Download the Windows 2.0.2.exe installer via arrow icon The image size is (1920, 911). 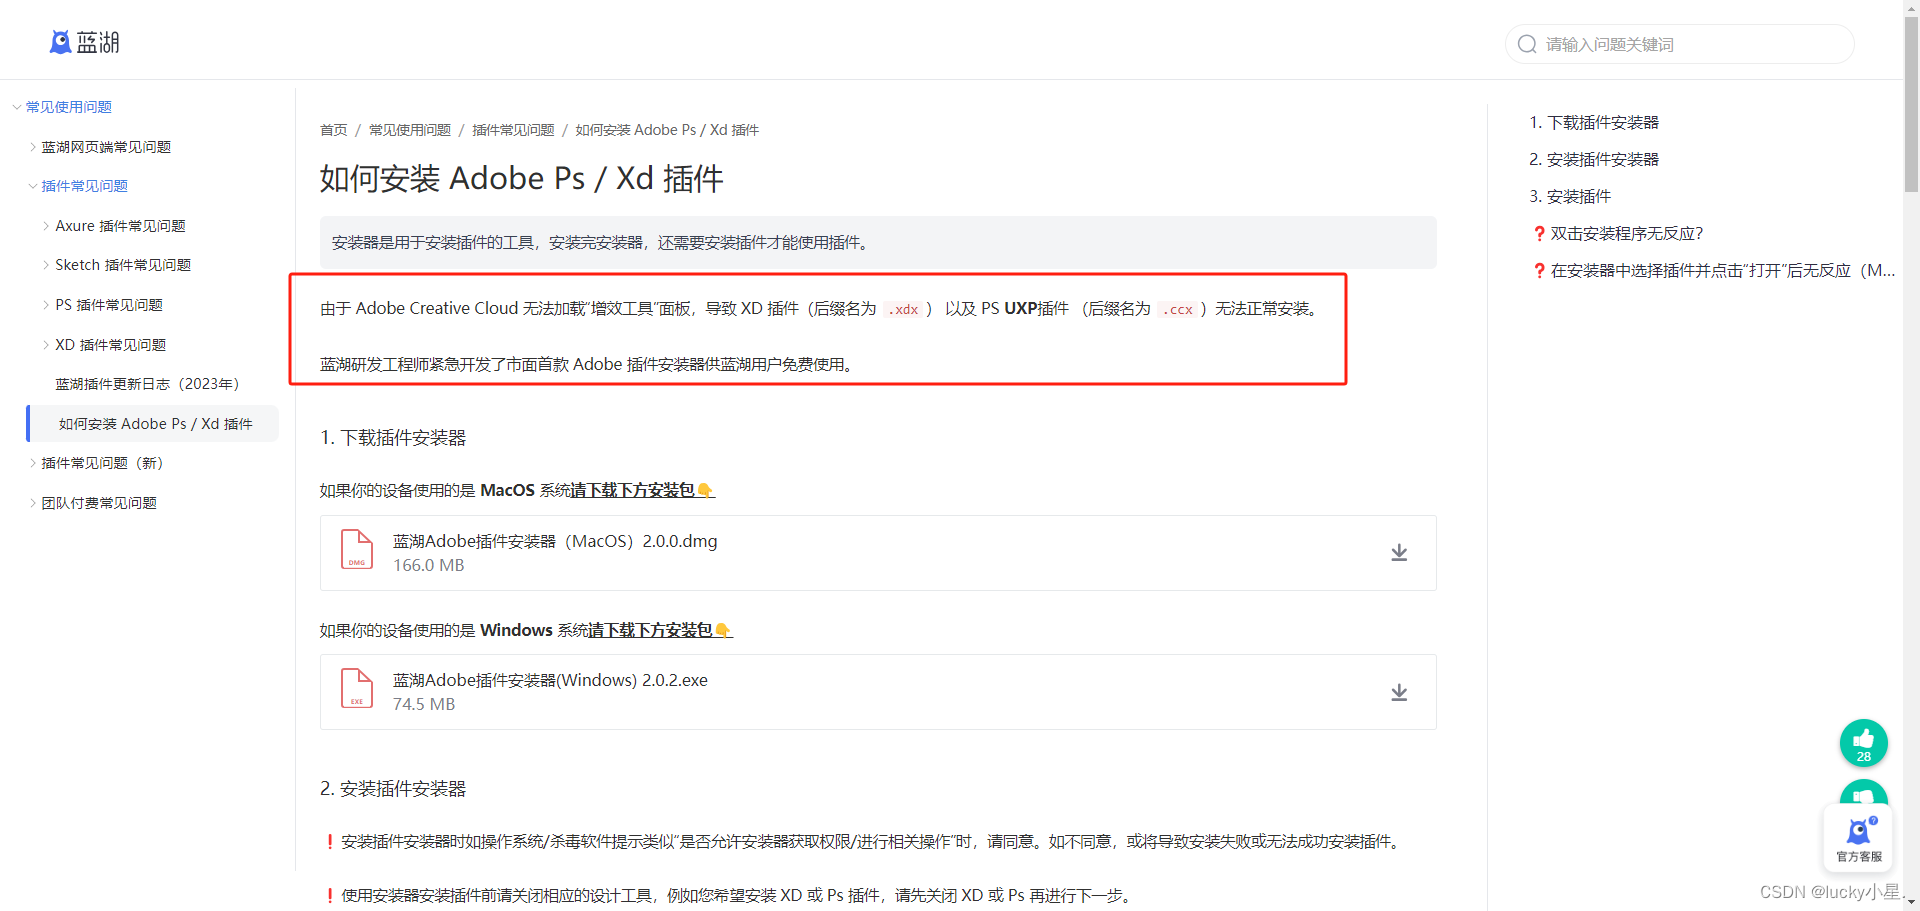[1399, 692]
